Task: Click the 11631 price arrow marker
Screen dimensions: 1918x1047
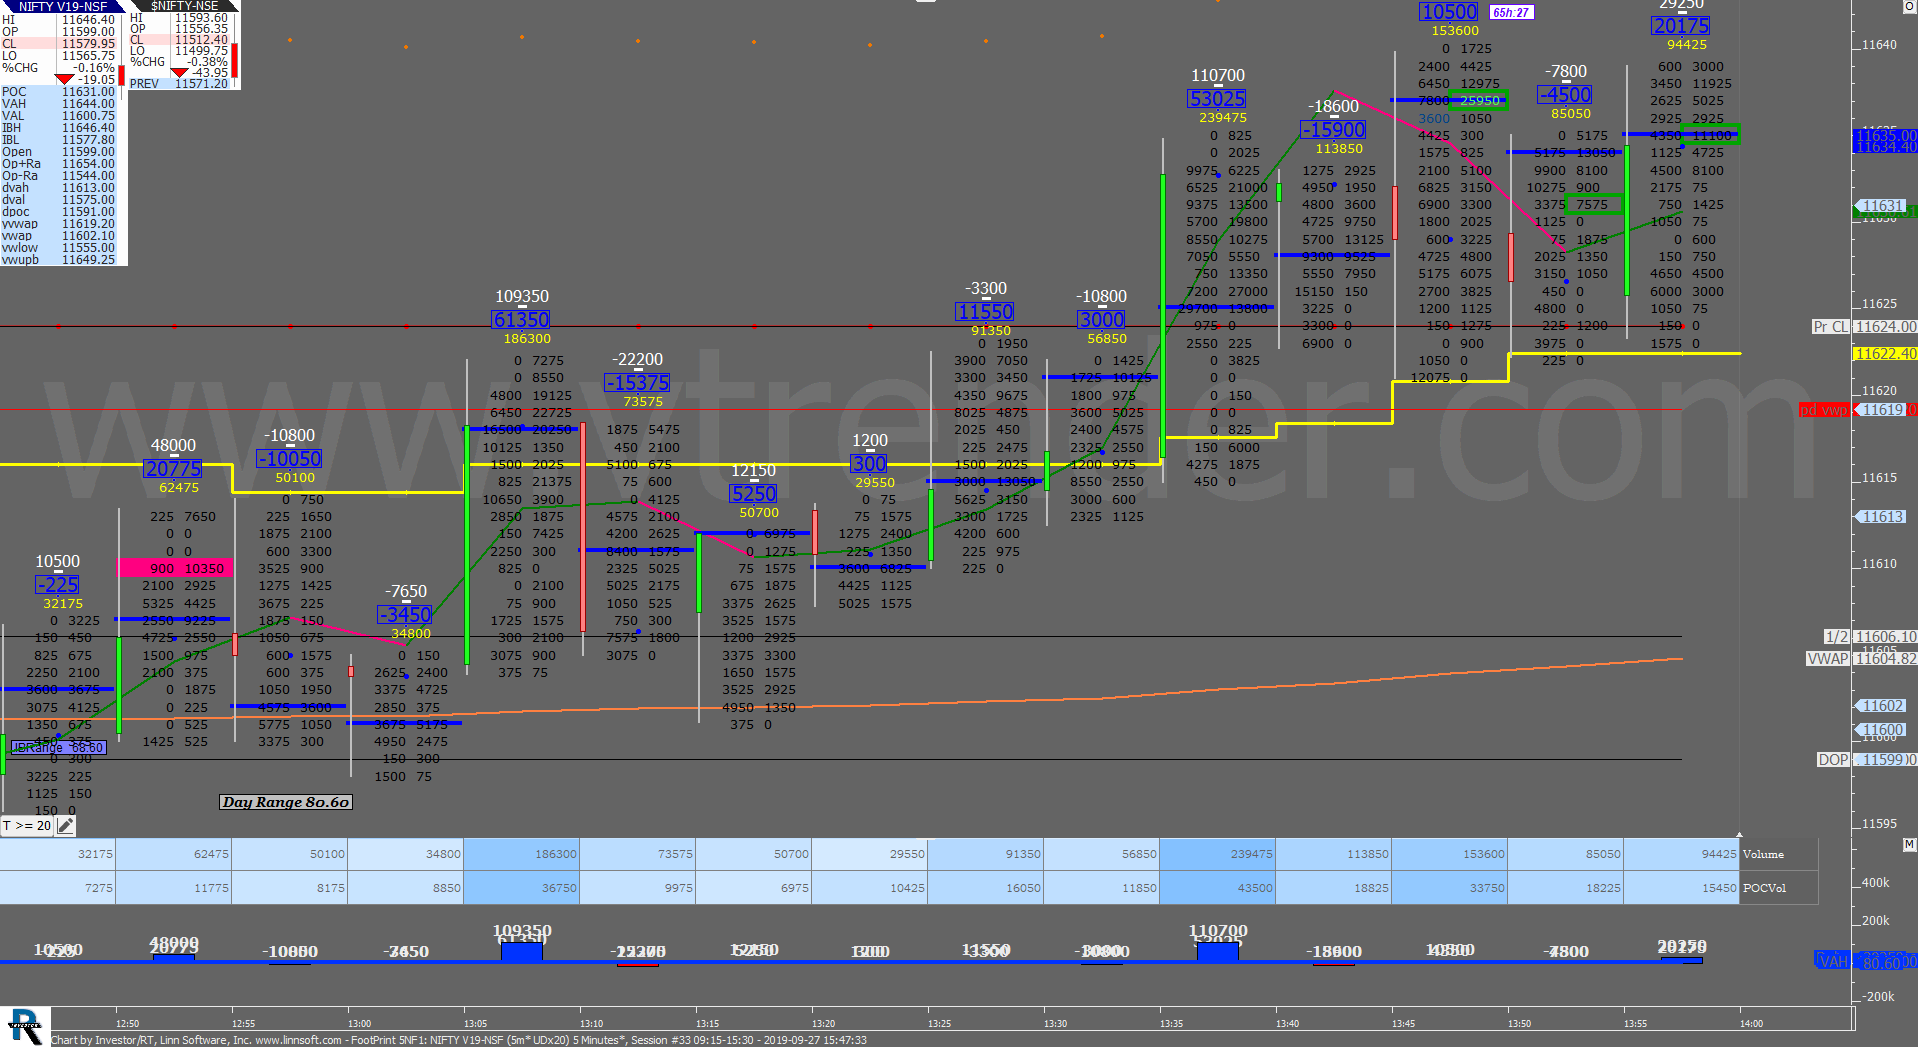Action: tap(1882, 206)
